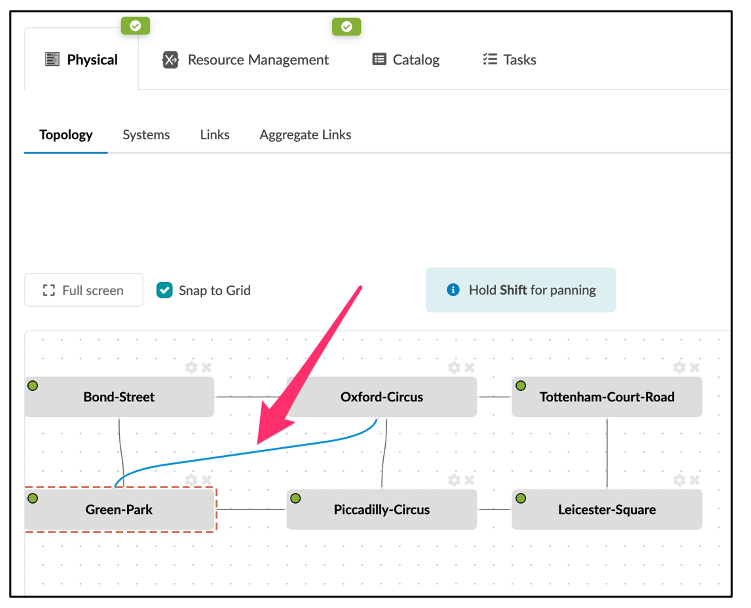Switch to Resource Management tab
751x608 pixels.
246,60
